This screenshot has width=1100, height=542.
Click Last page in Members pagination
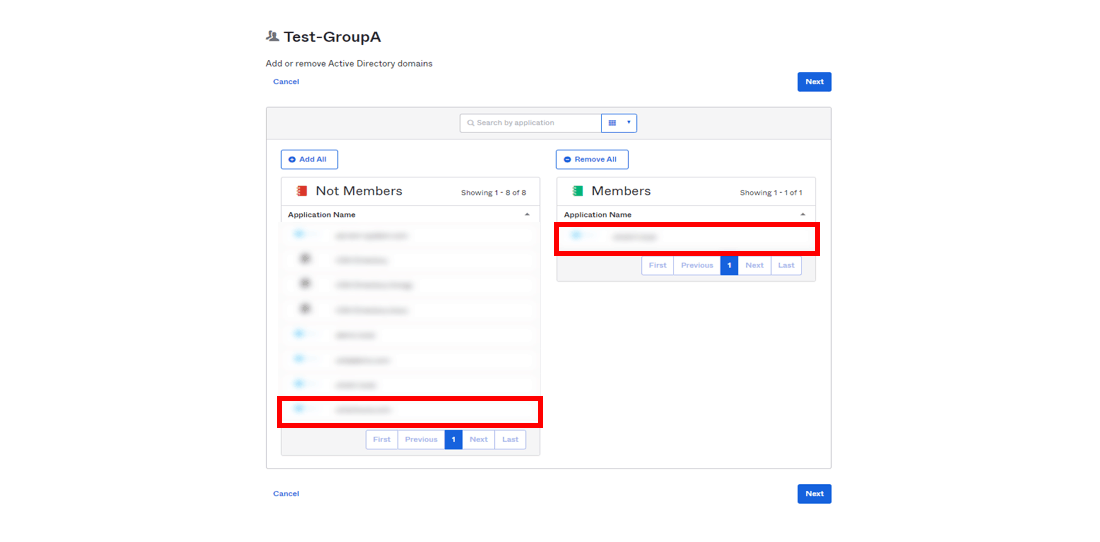(786, 266)
